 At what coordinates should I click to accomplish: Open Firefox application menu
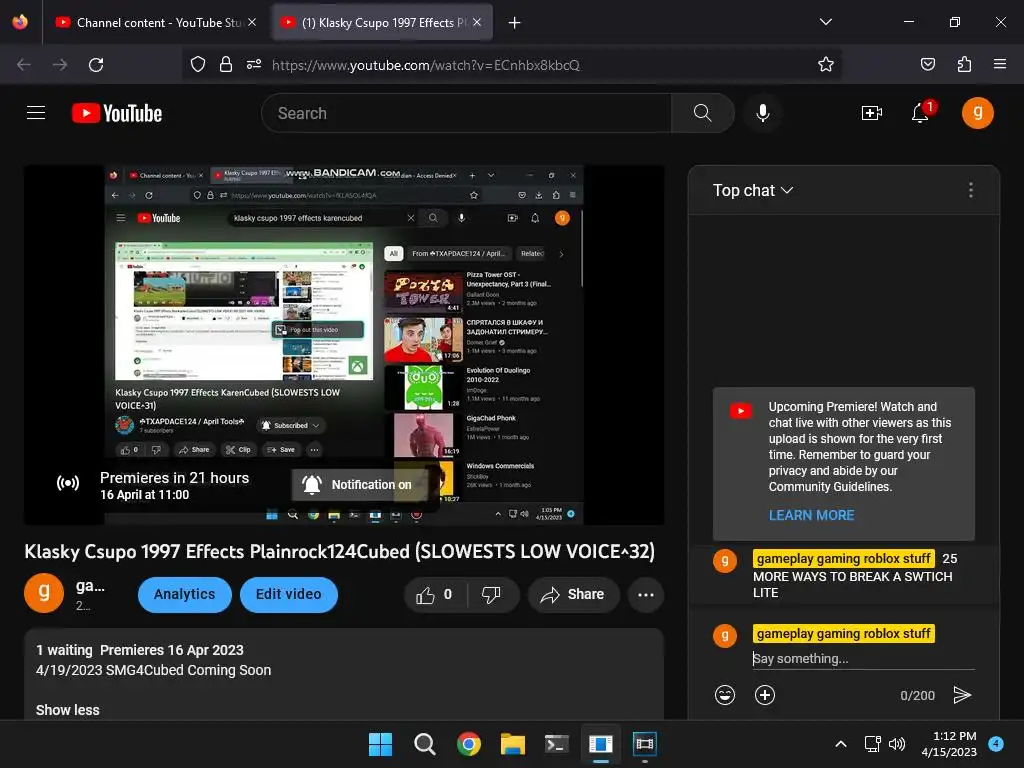(x=1000, y=65)
